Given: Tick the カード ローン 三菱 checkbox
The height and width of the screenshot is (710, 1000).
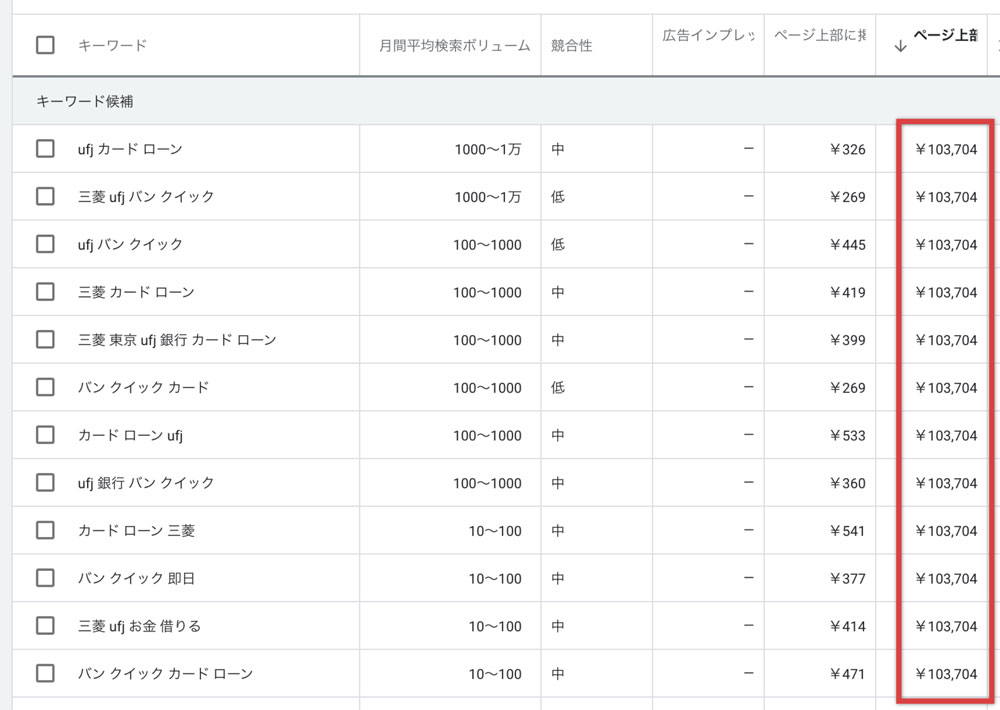Looking at the screenshot, I should (45, 530).
